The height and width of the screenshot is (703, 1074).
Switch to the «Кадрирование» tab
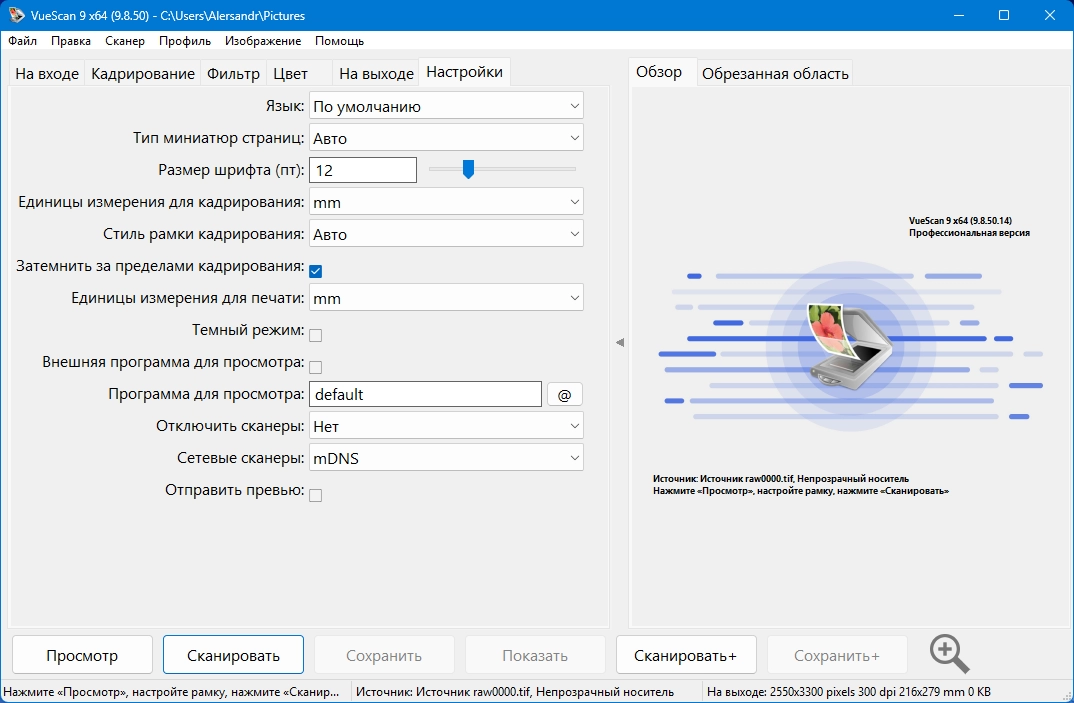(x=142, y=74)
